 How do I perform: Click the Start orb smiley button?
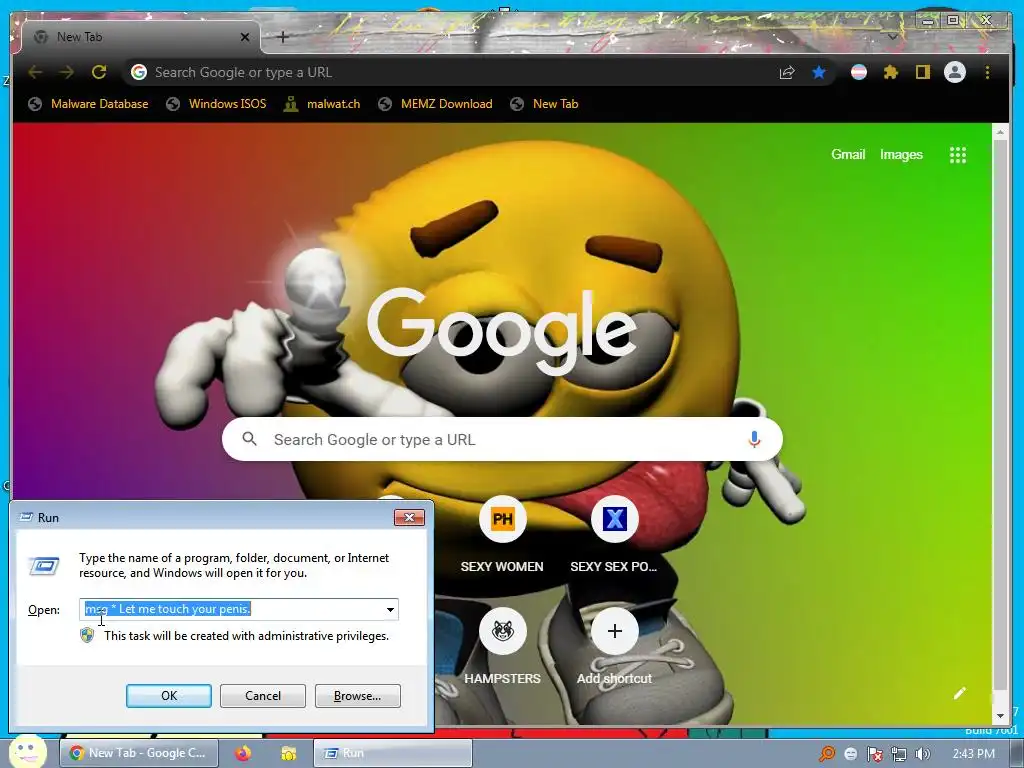tap(27, 751)
